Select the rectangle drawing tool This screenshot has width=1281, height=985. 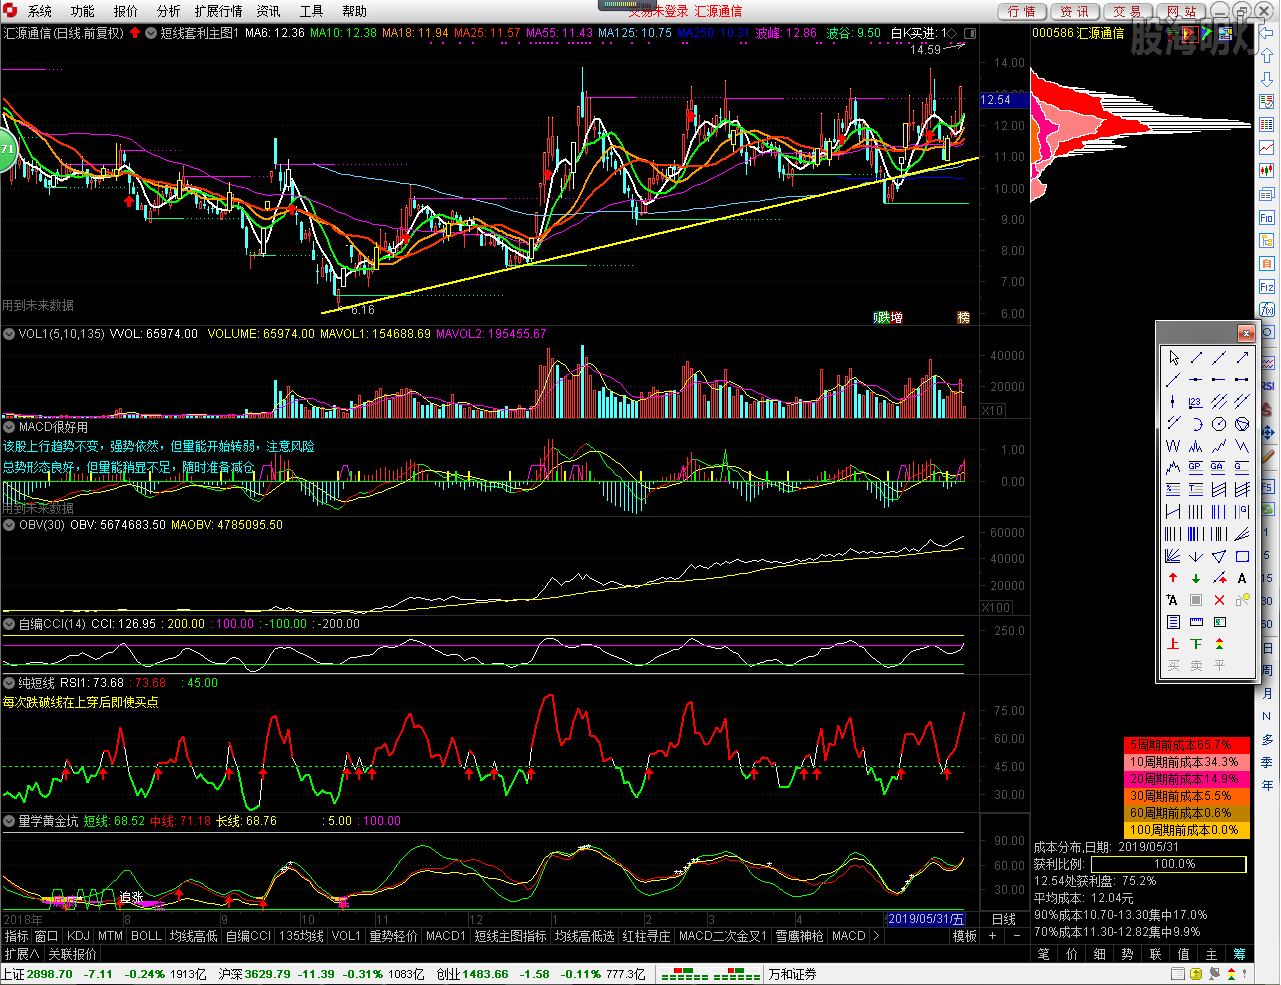[x=1242, y=556]
